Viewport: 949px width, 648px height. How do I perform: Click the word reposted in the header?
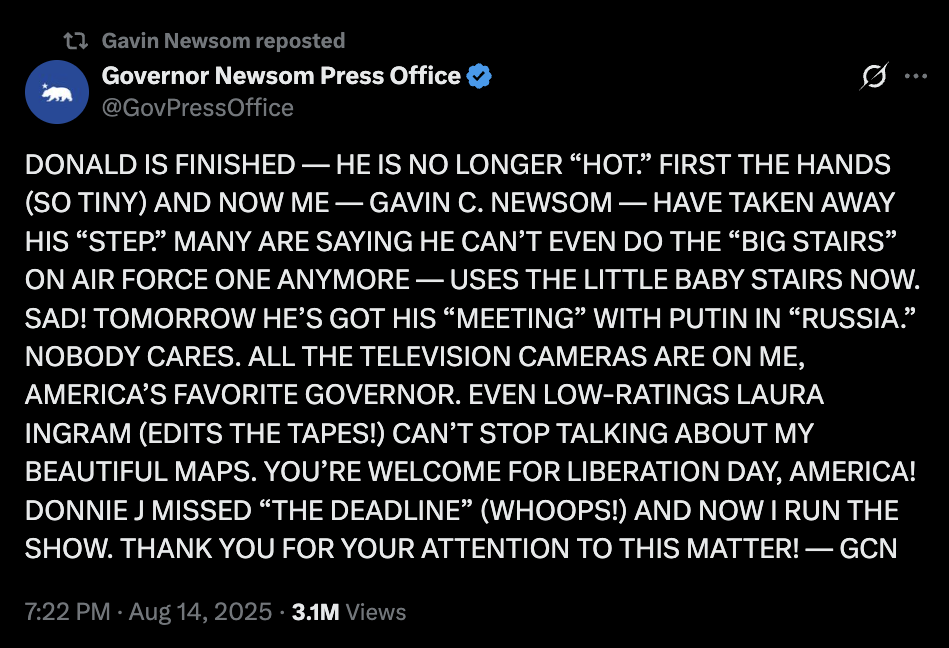pos(300,41)
